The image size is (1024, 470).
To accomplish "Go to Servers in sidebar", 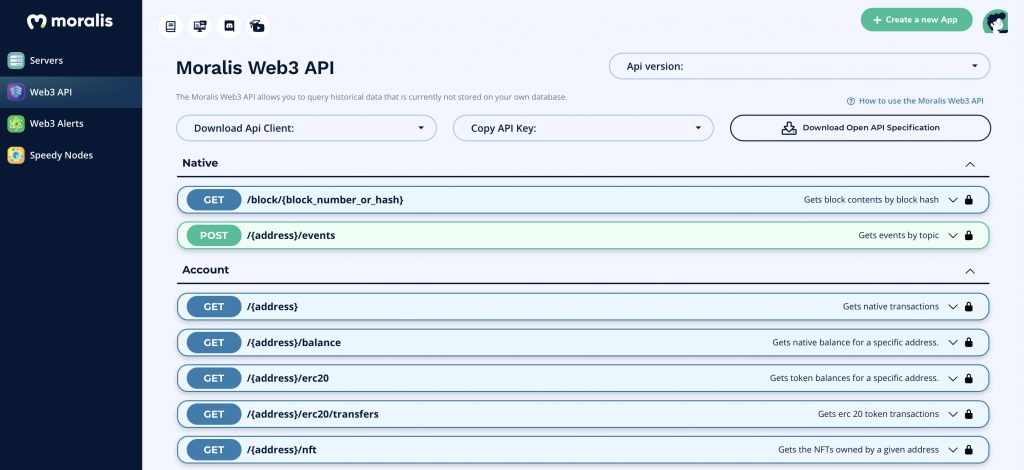I will (x=71, y=61).
